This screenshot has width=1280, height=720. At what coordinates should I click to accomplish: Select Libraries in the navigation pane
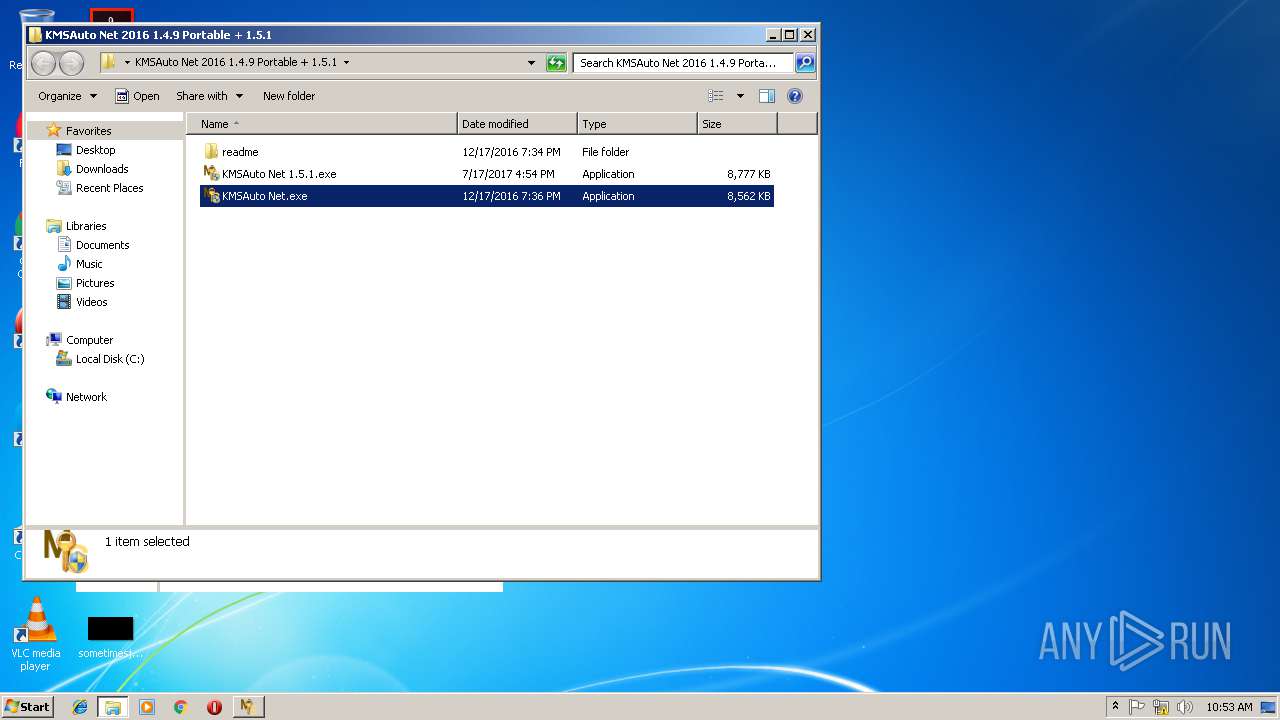(86, 226)
